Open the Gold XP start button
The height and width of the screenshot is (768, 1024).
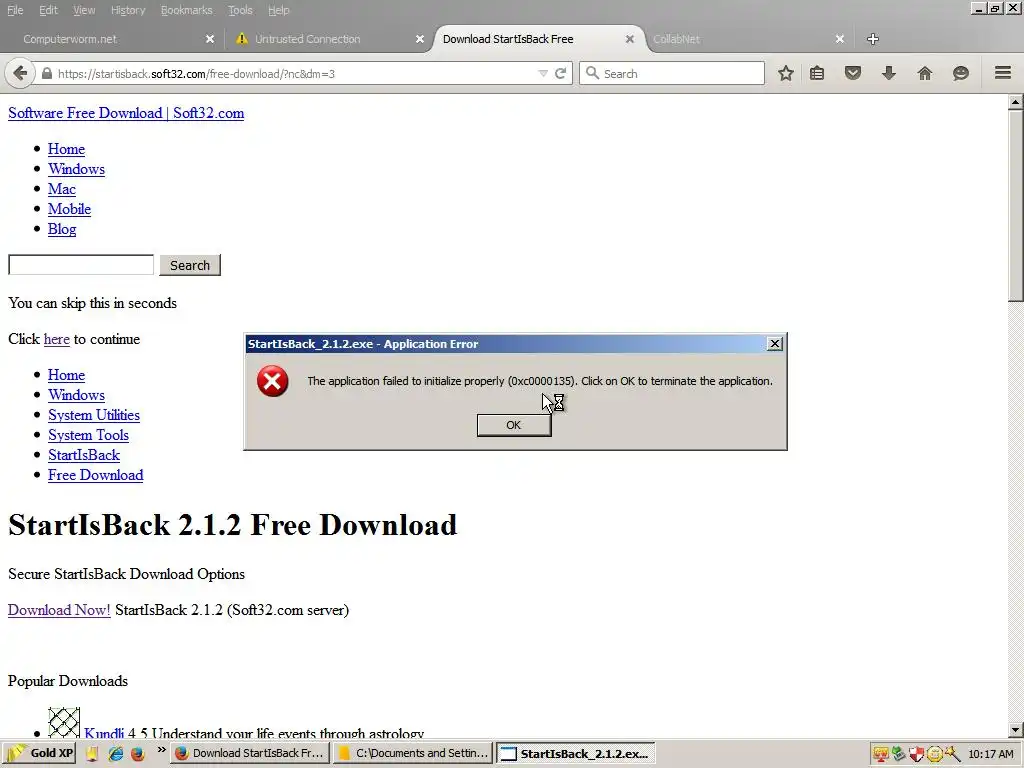(x=39, y=754)
